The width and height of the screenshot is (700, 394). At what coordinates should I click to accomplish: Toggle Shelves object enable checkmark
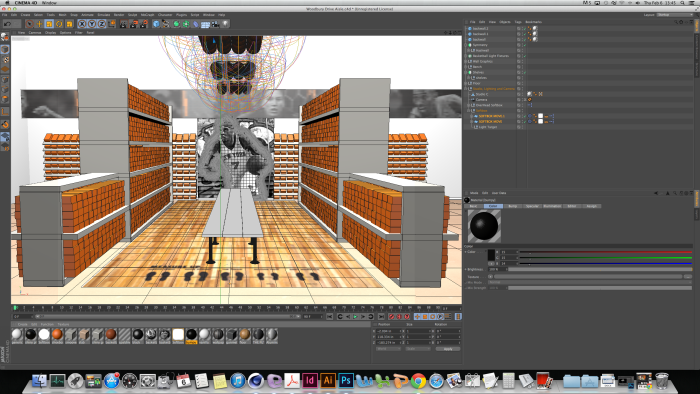tap(525, 72)
